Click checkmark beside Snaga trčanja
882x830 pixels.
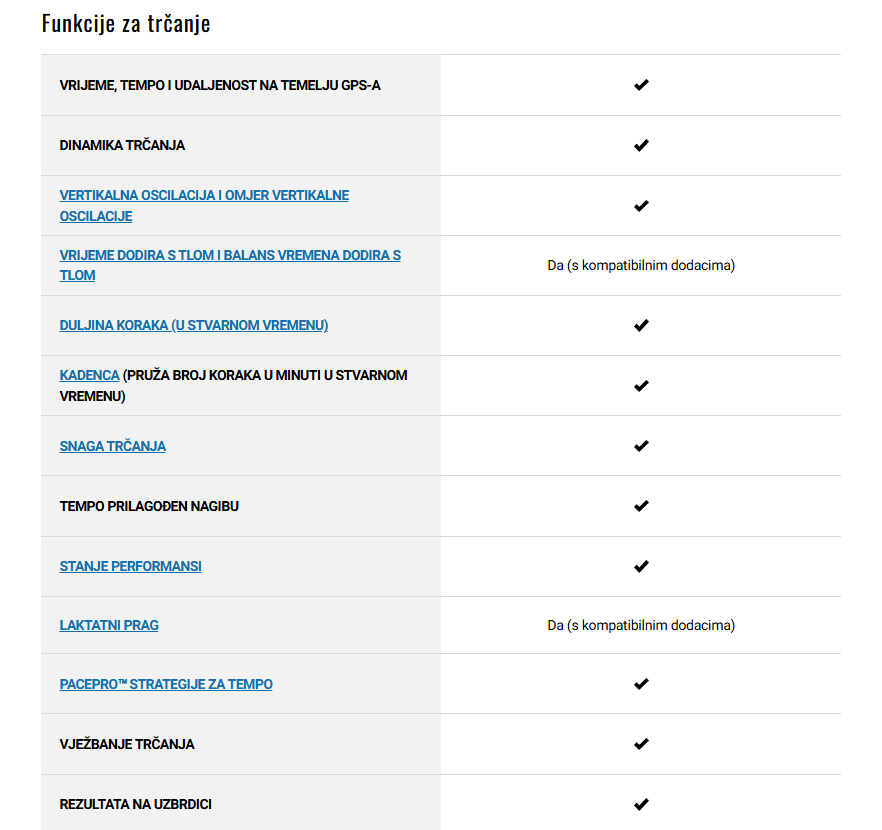[x=641, y=446]
